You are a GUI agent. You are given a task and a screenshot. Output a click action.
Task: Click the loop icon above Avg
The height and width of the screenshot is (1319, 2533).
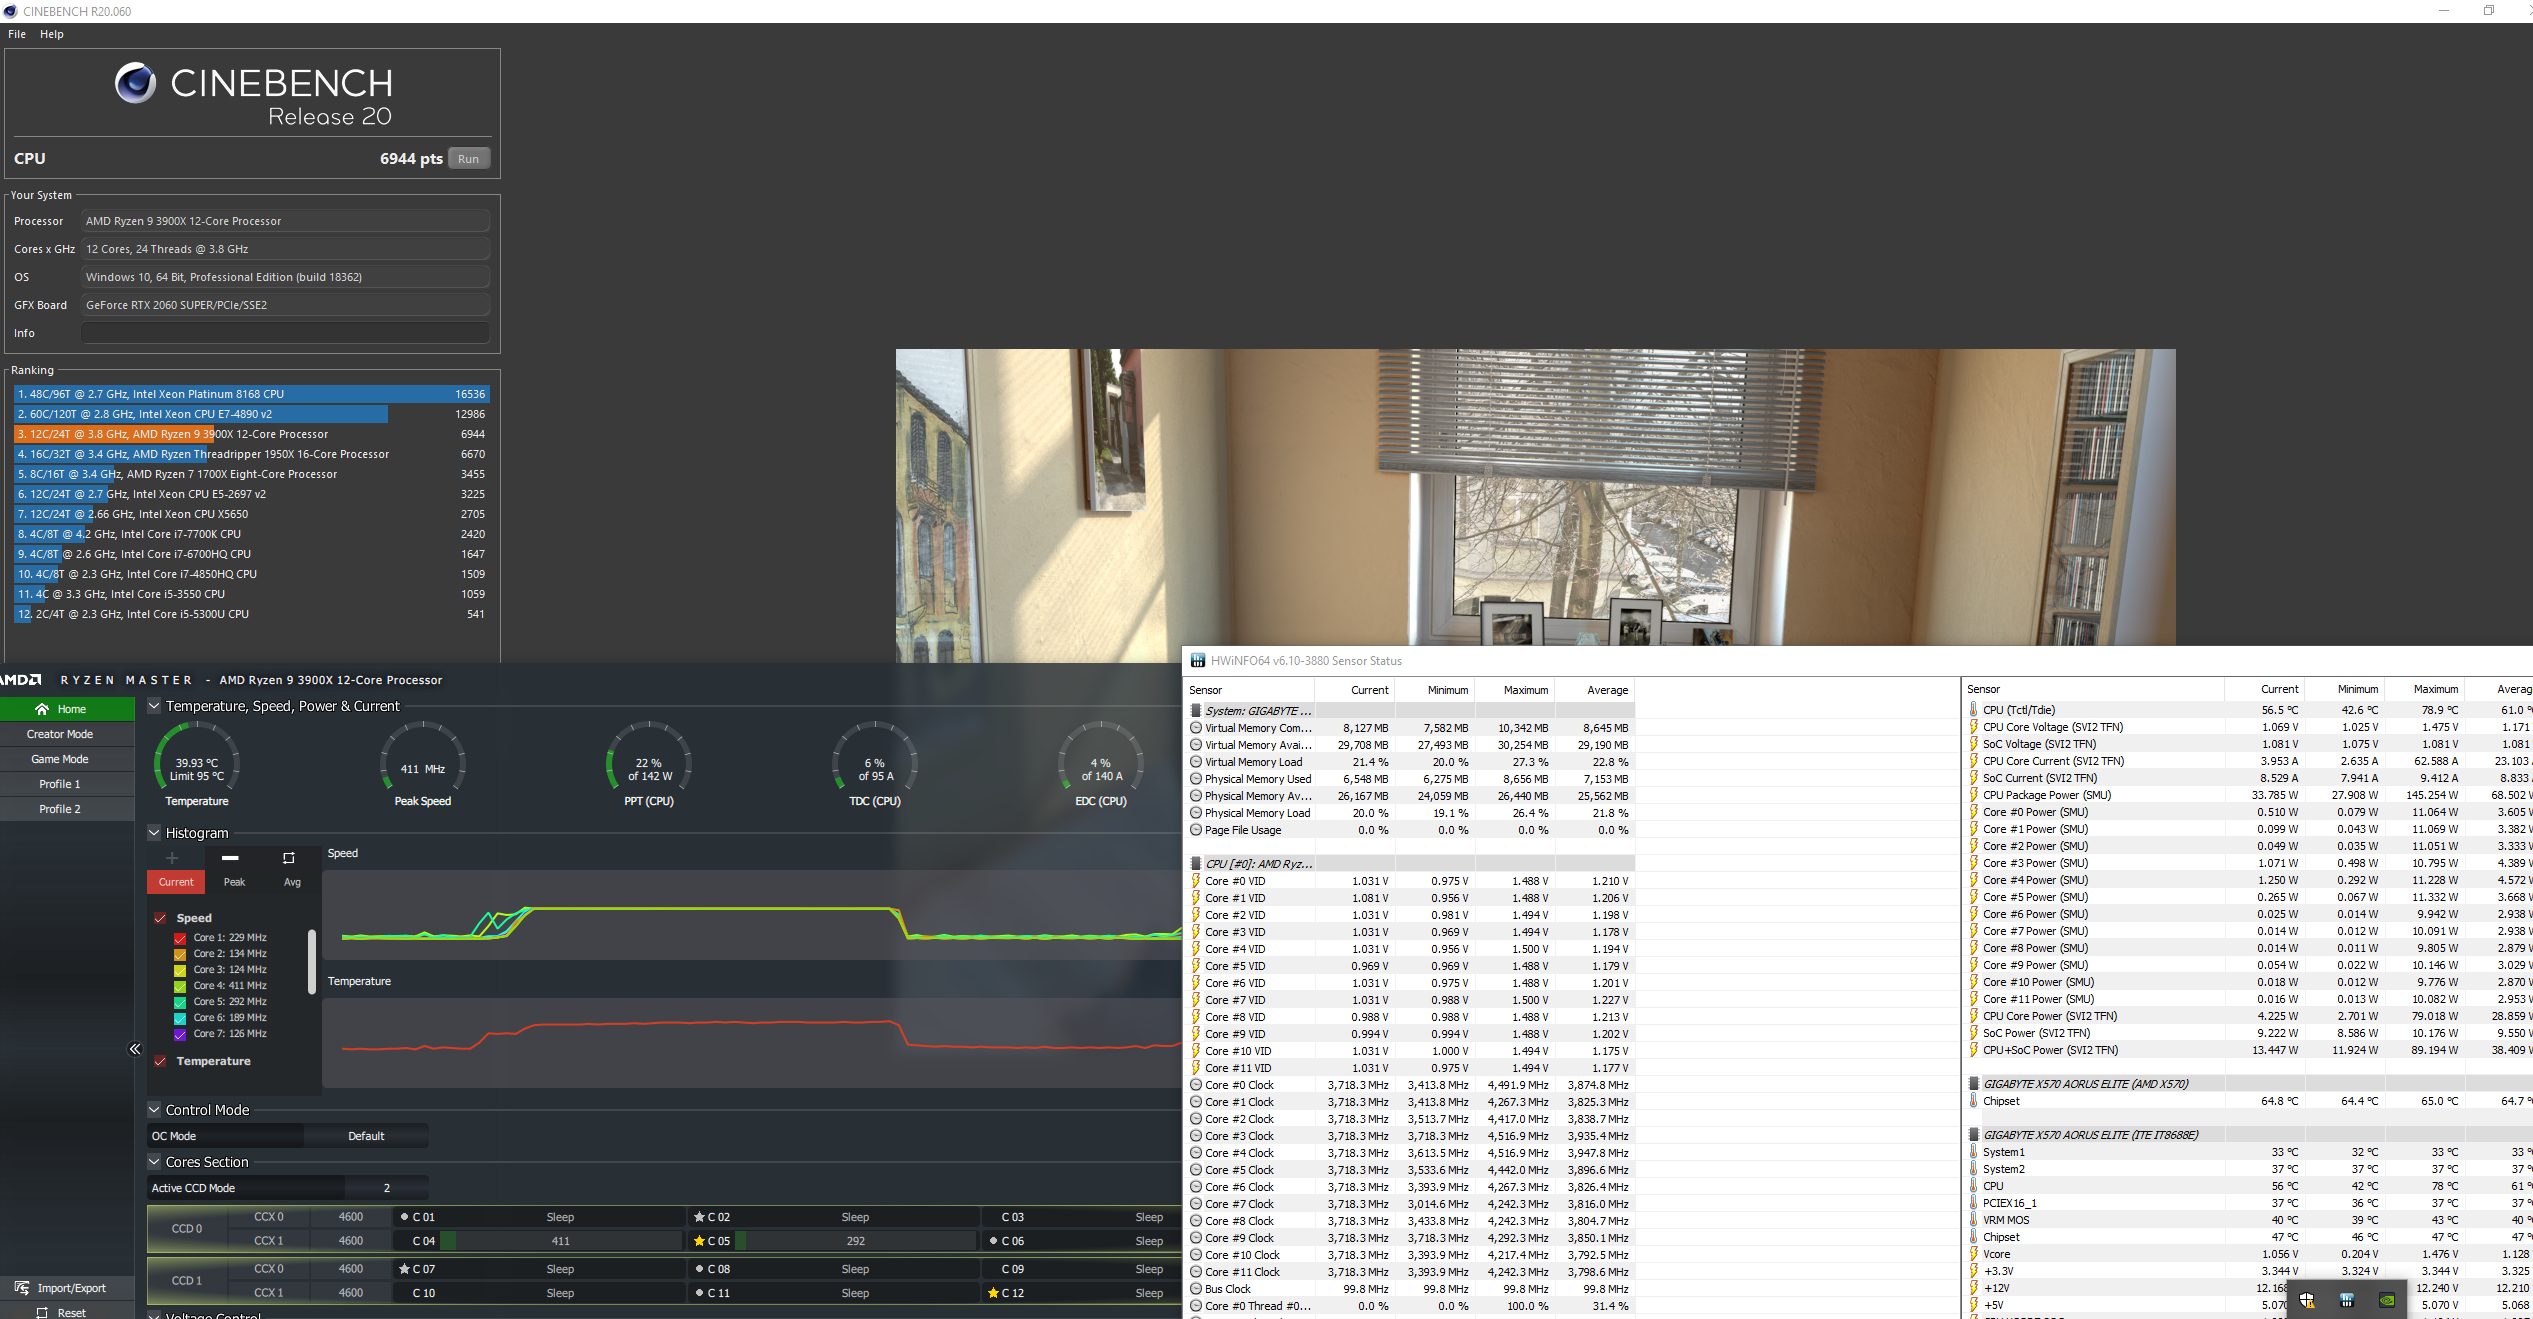click(x=289, y=858)
